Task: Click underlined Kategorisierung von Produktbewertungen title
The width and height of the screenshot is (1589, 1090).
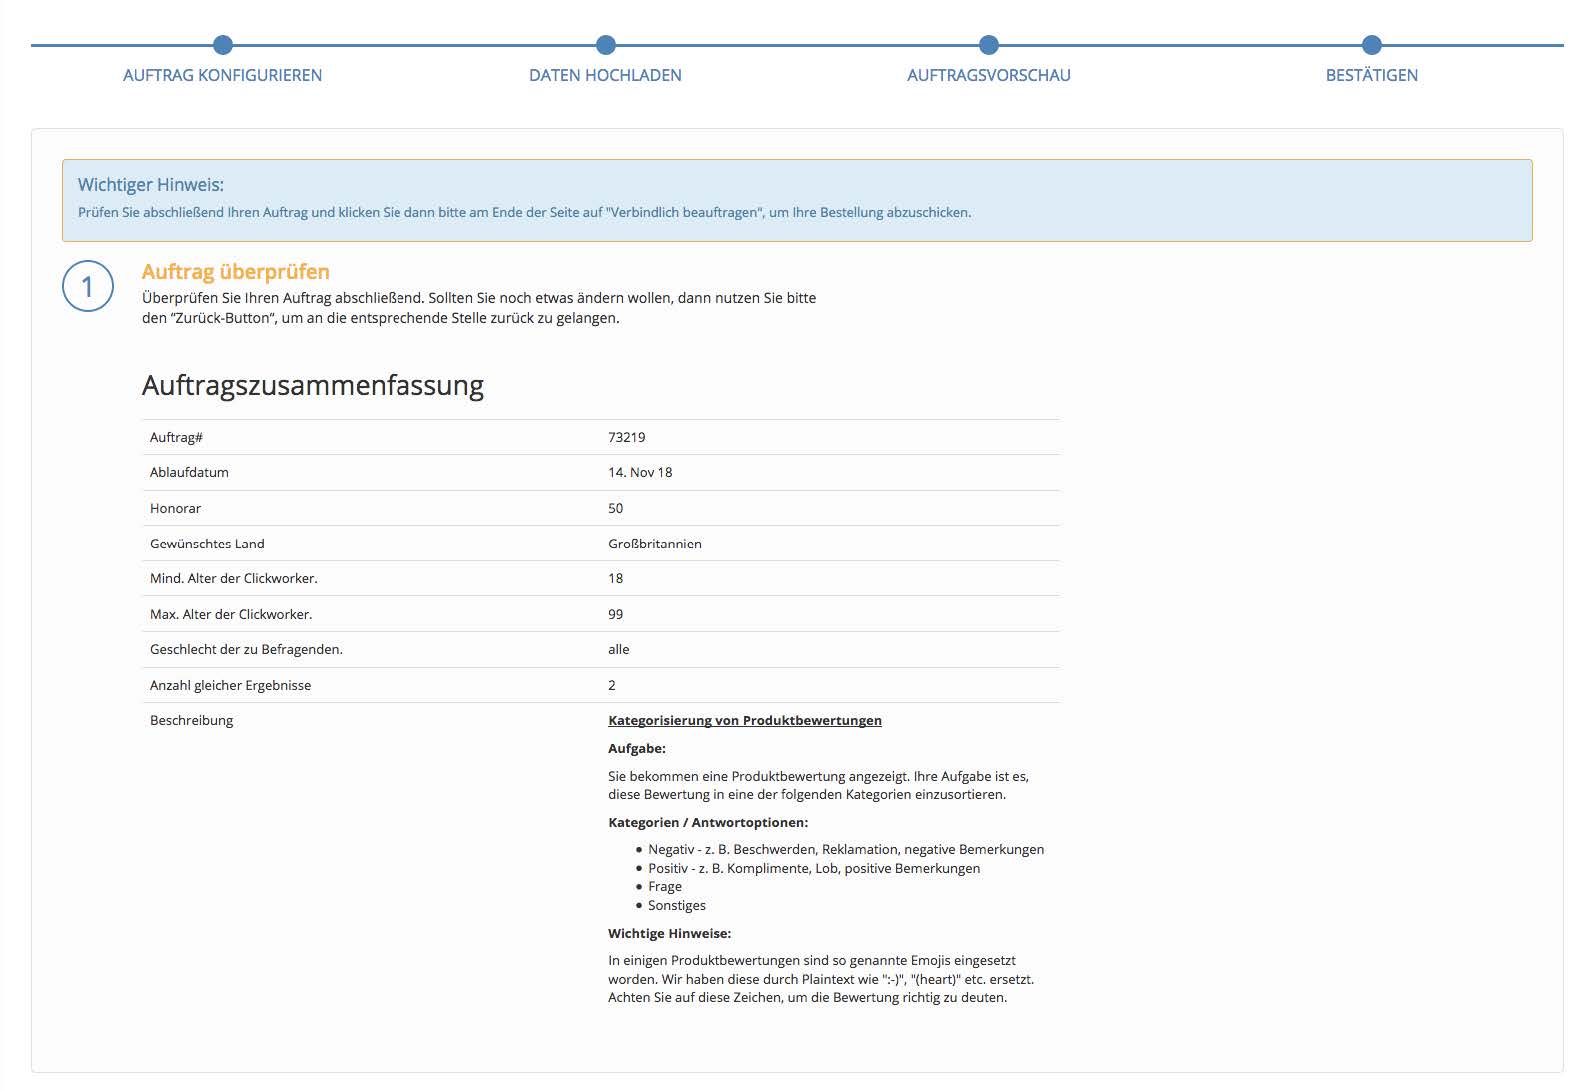Action: coord(745,720)
